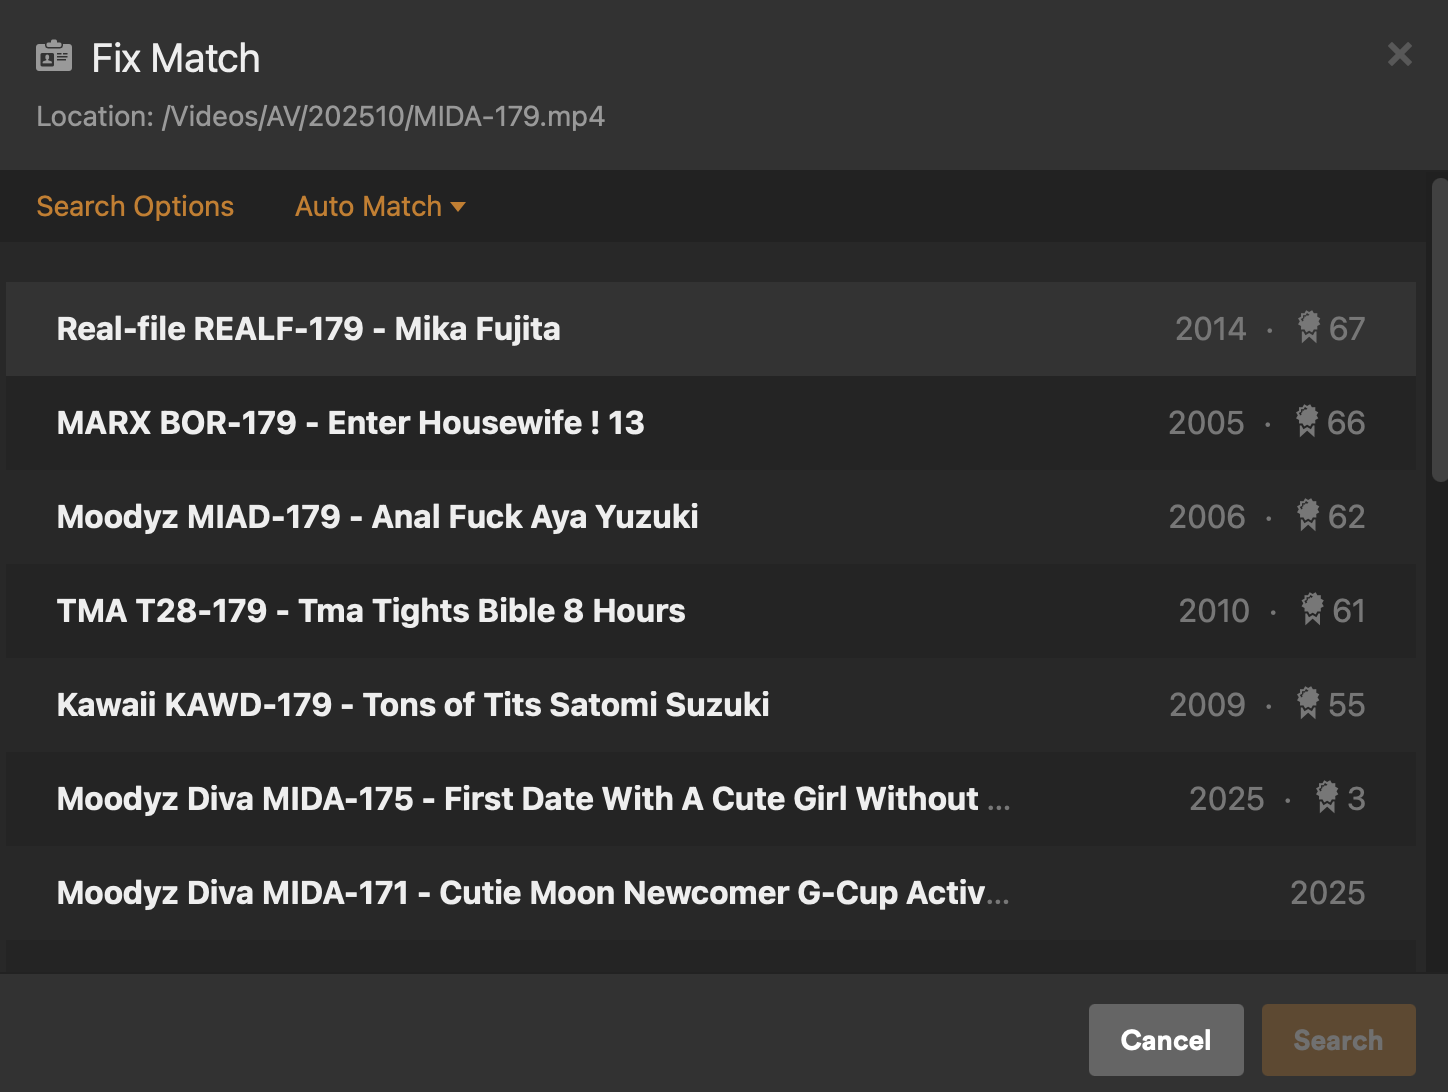Open Search Options
The width and height of the screenshot is (1448, 1092).
[135, 206]
